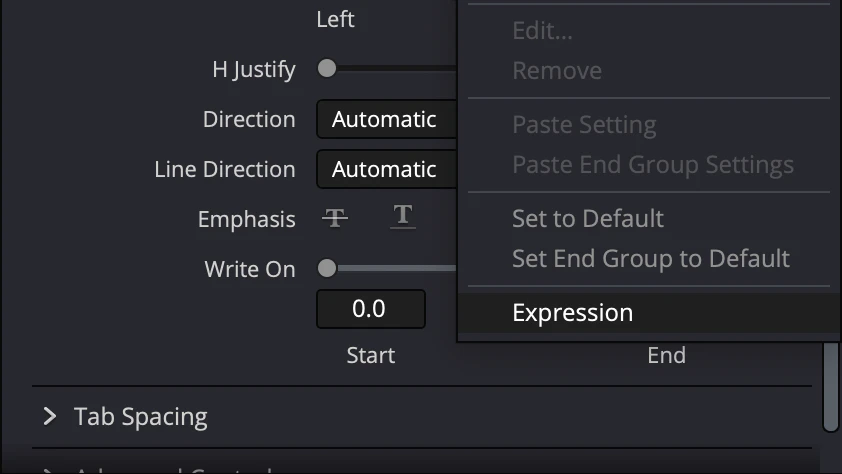
Task: Select Paste End Group Settings
Action: pyautogui.click(x=652, y=165)
